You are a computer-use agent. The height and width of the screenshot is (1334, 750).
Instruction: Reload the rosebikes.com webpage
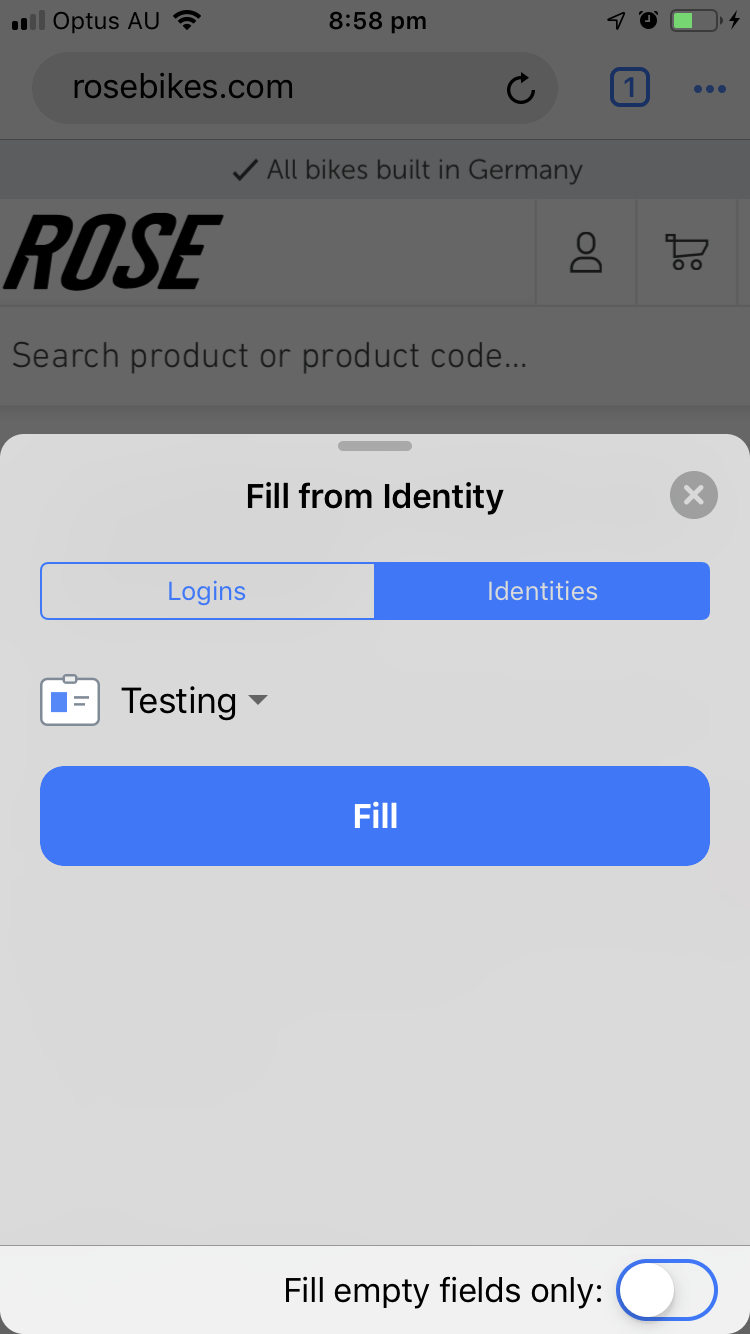point(520,88)
